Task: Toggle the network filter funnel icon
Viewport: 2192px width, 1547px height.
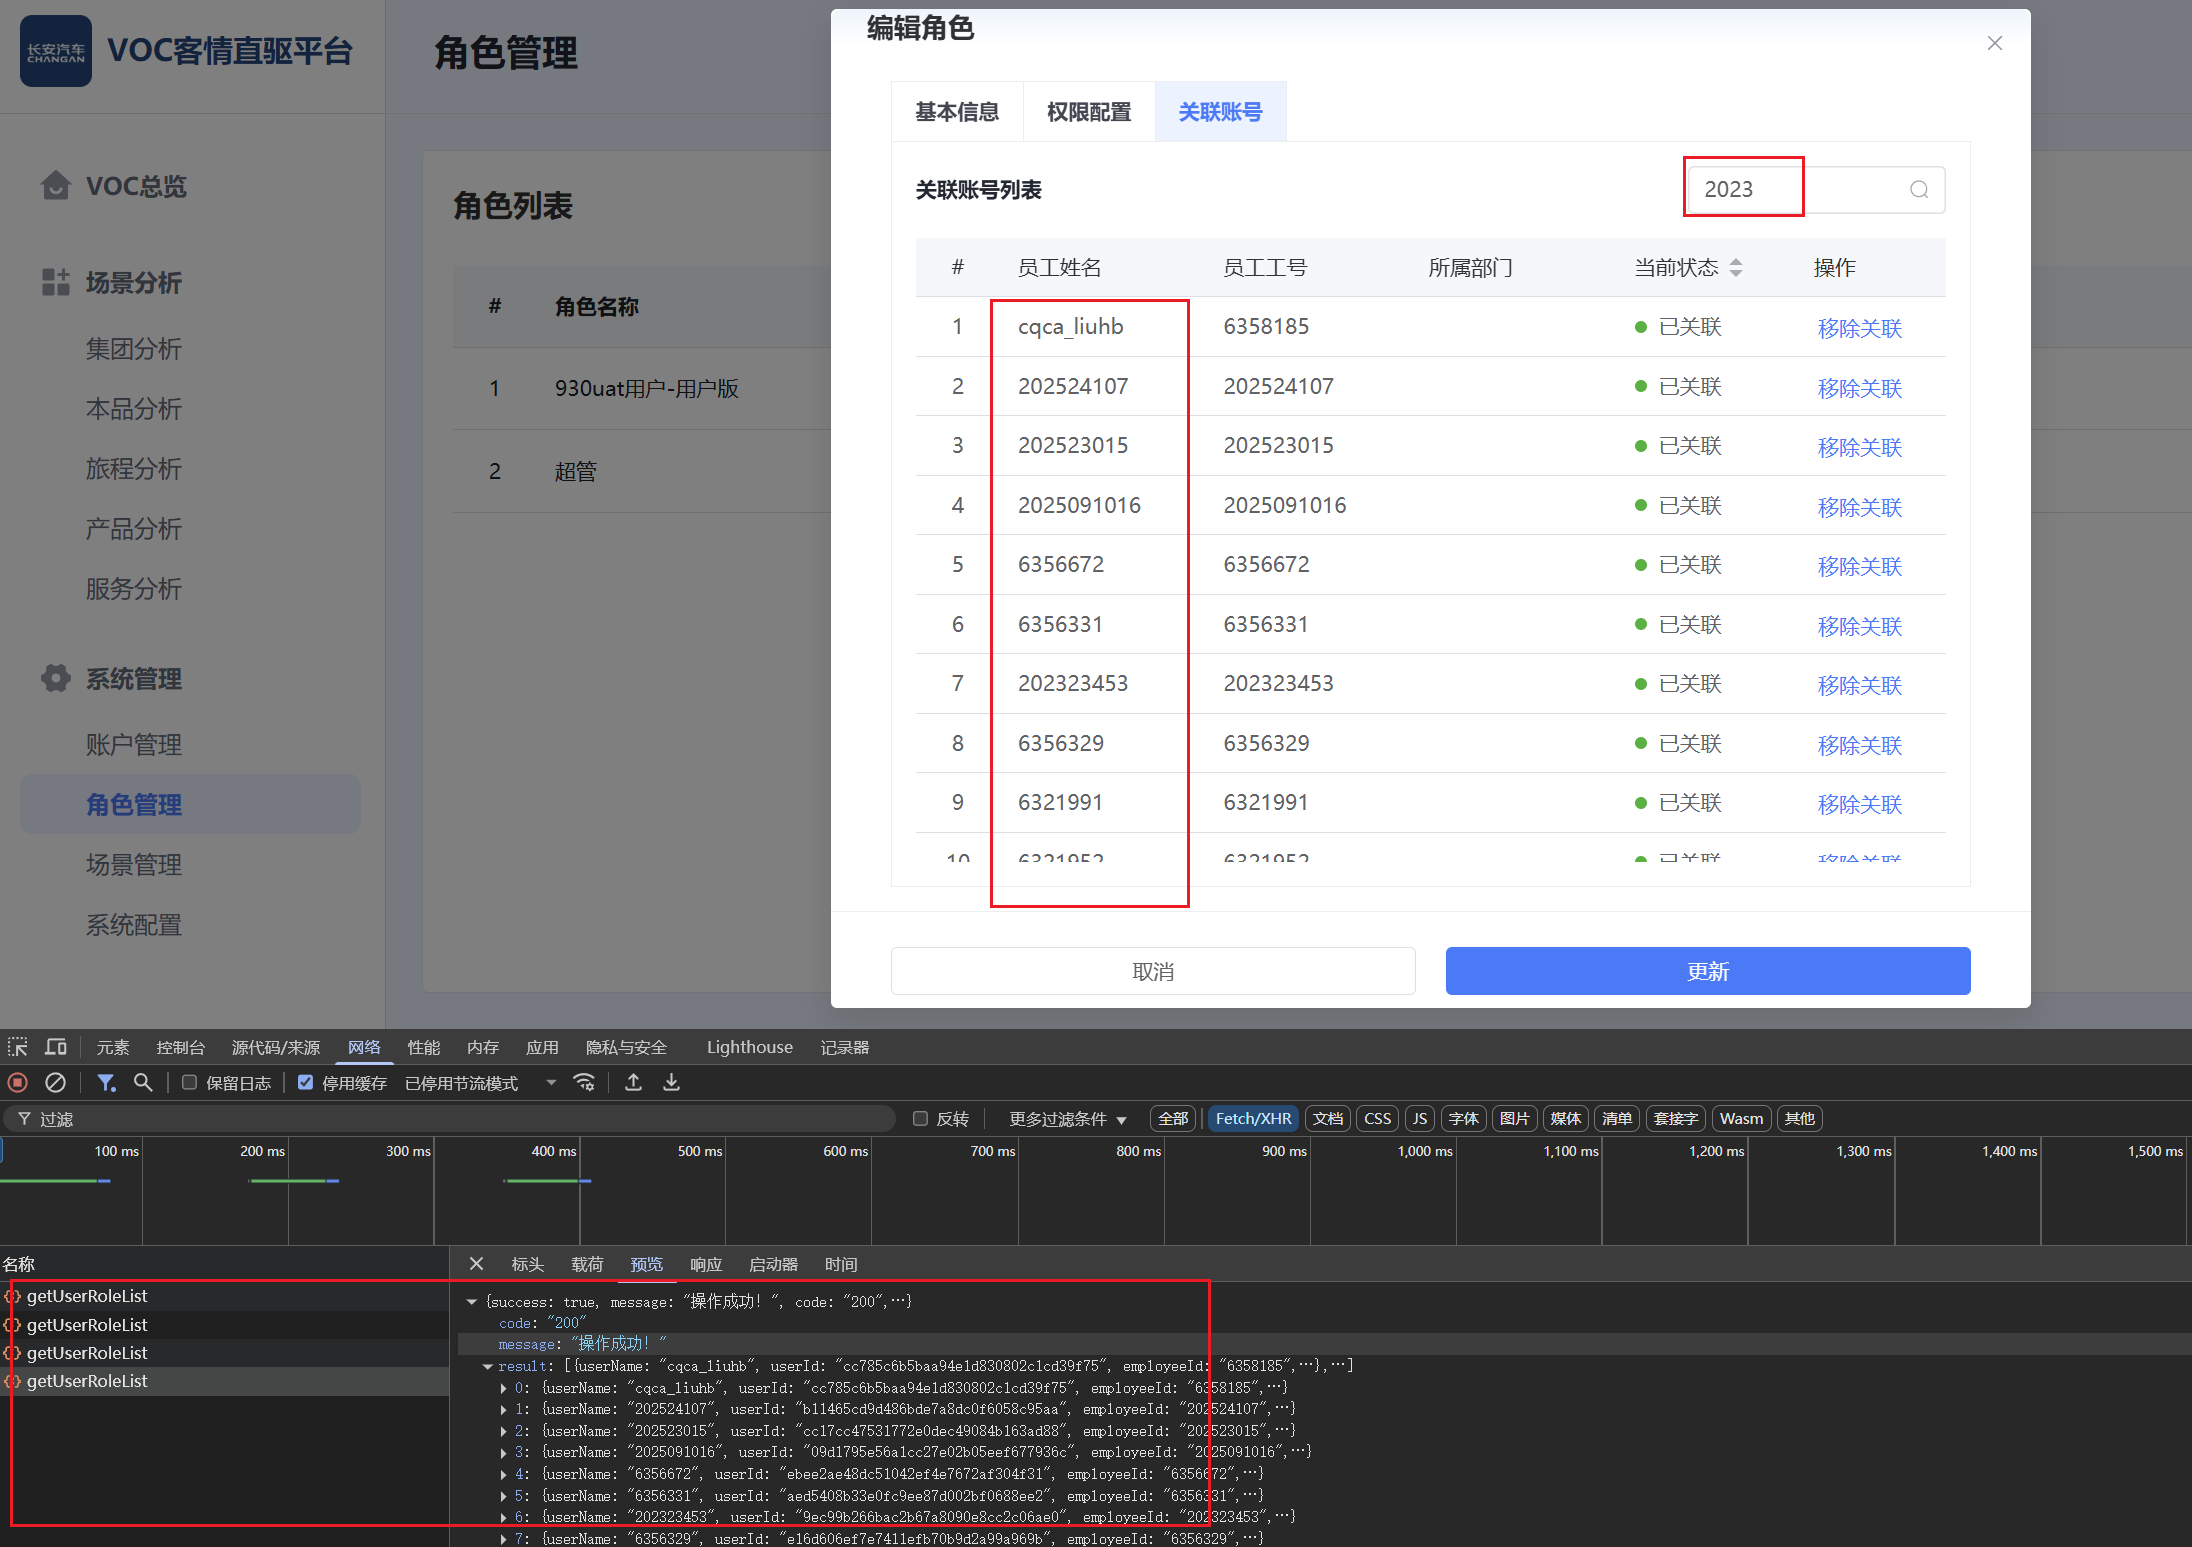Action: (x=105, y=1082)
